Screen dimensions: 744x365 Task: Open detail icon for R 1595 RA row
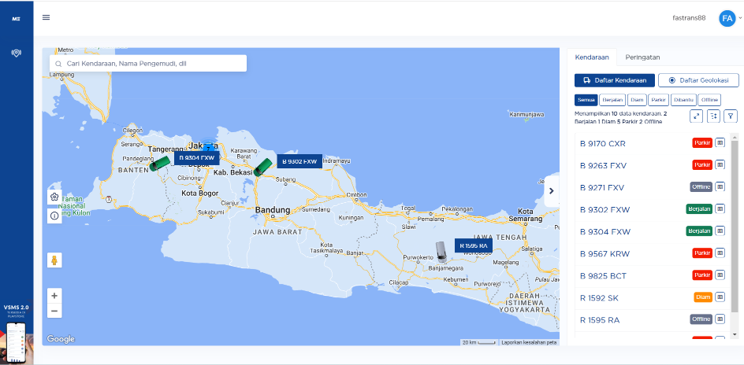tap(720, 319)
